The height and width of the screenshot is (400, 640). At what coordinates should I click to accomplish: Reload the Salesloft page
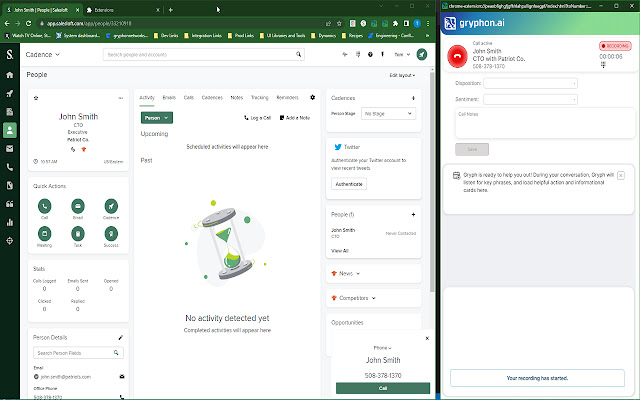pyautogui.click(x=29, y=24)
